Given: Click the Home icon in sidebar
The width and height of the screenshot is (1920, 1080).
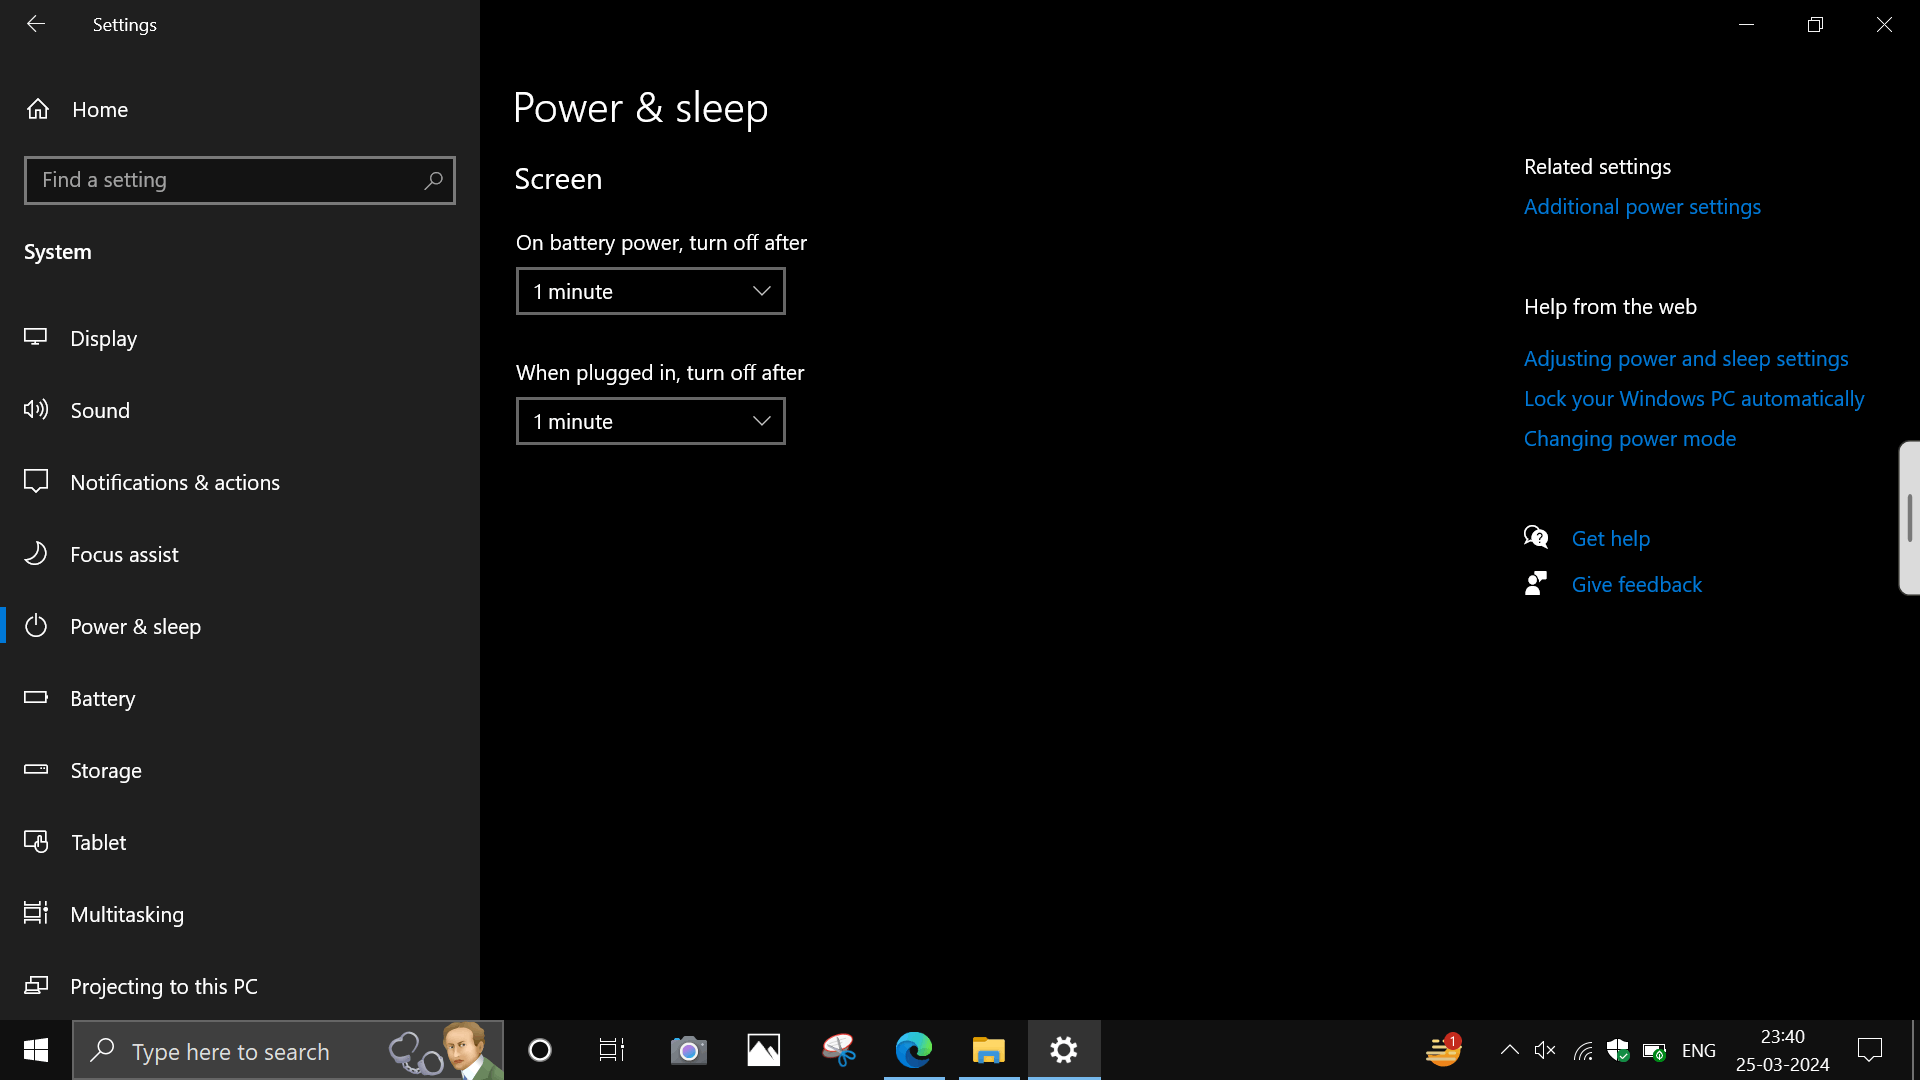Looking at the screenshot, I should [38, 109].
